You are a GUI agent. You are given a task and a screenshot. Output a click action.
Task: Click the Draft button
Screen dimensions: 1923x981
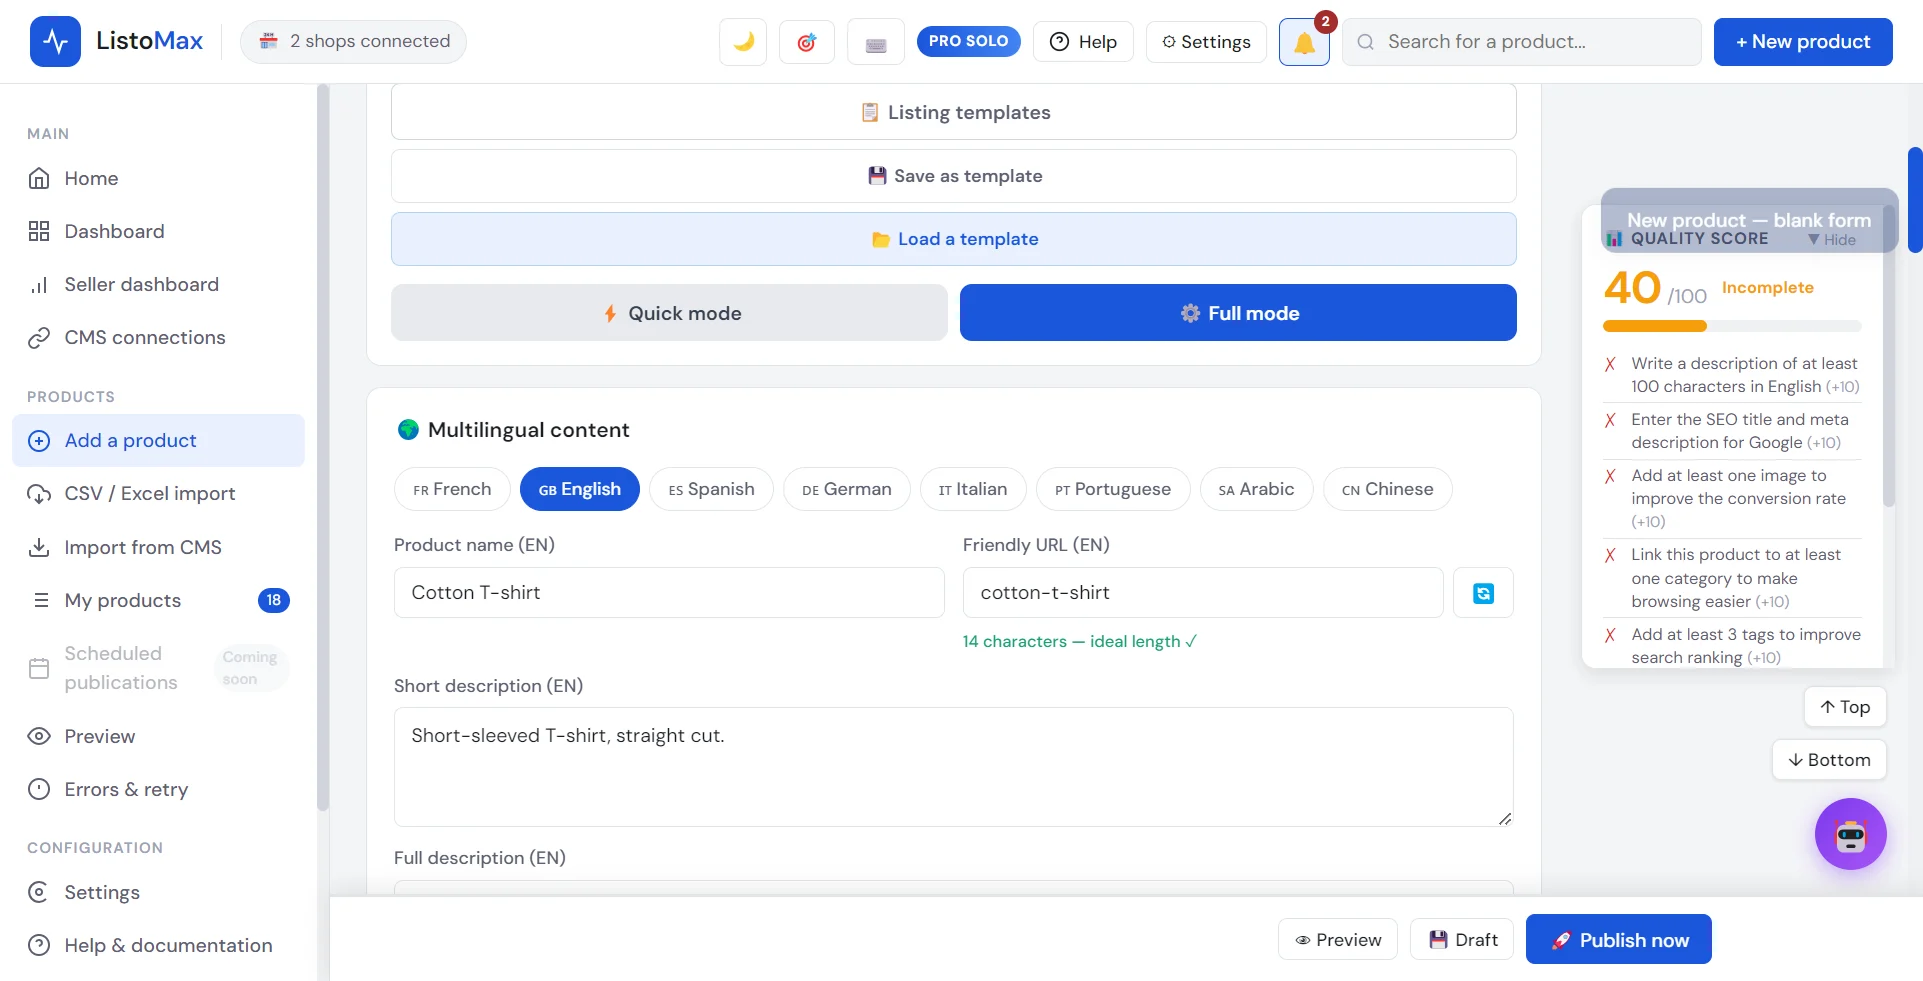pos(1462,940)
